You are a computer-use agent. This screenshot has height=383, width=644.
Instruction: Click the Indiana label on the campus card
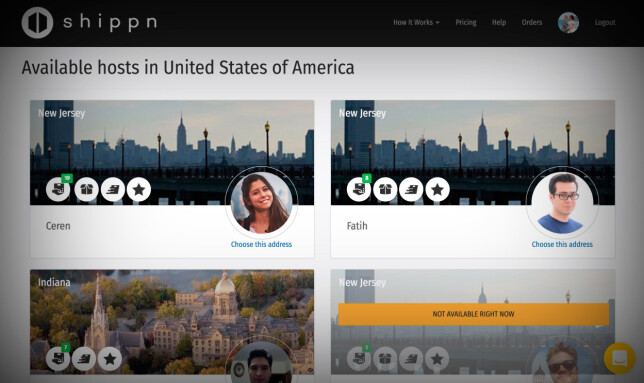(x=54, y=282)
